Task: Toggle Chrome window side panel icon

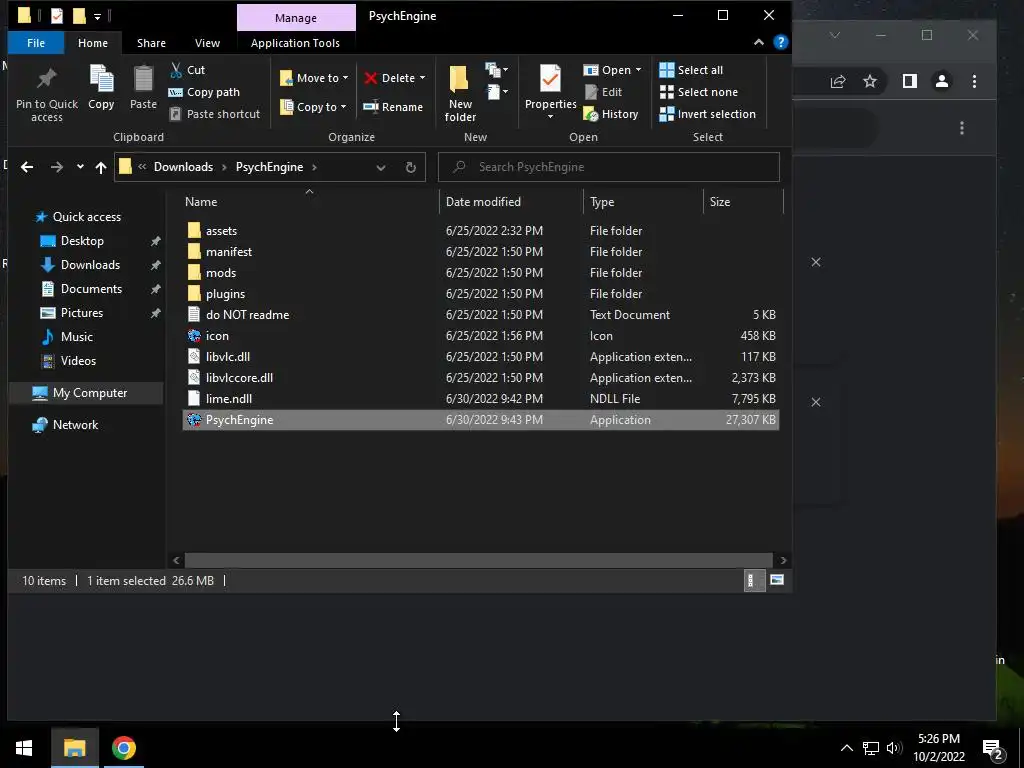Action: coord(910,81)
